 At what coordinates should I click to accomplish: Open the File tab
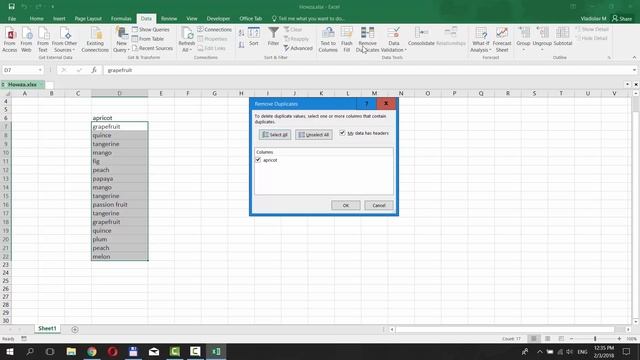point(12,18)
